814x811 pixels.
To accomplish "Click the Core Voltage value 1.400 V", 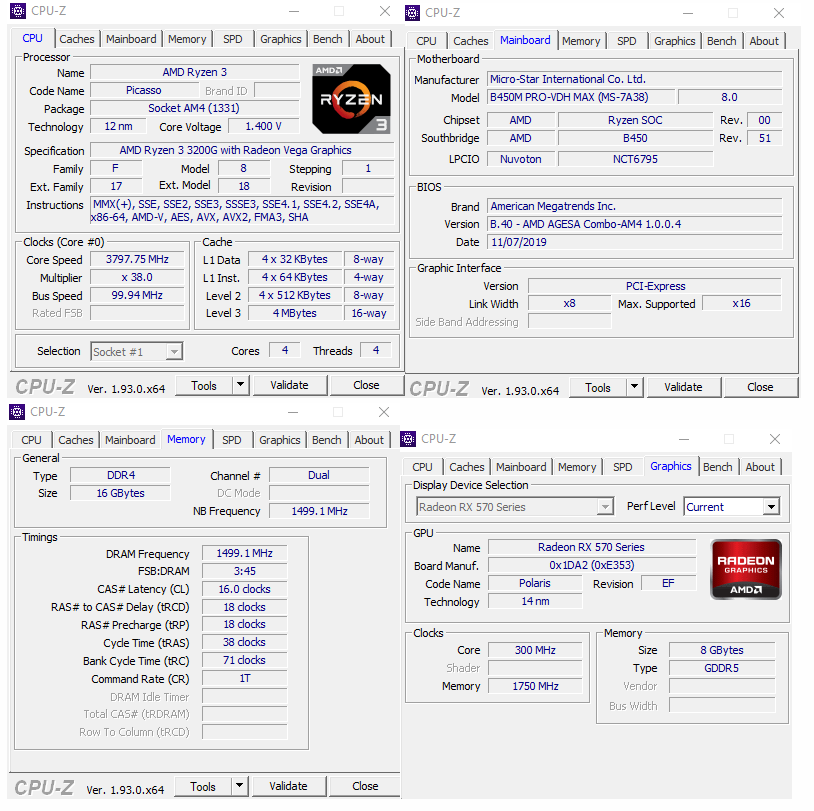I will click(264, 126).
